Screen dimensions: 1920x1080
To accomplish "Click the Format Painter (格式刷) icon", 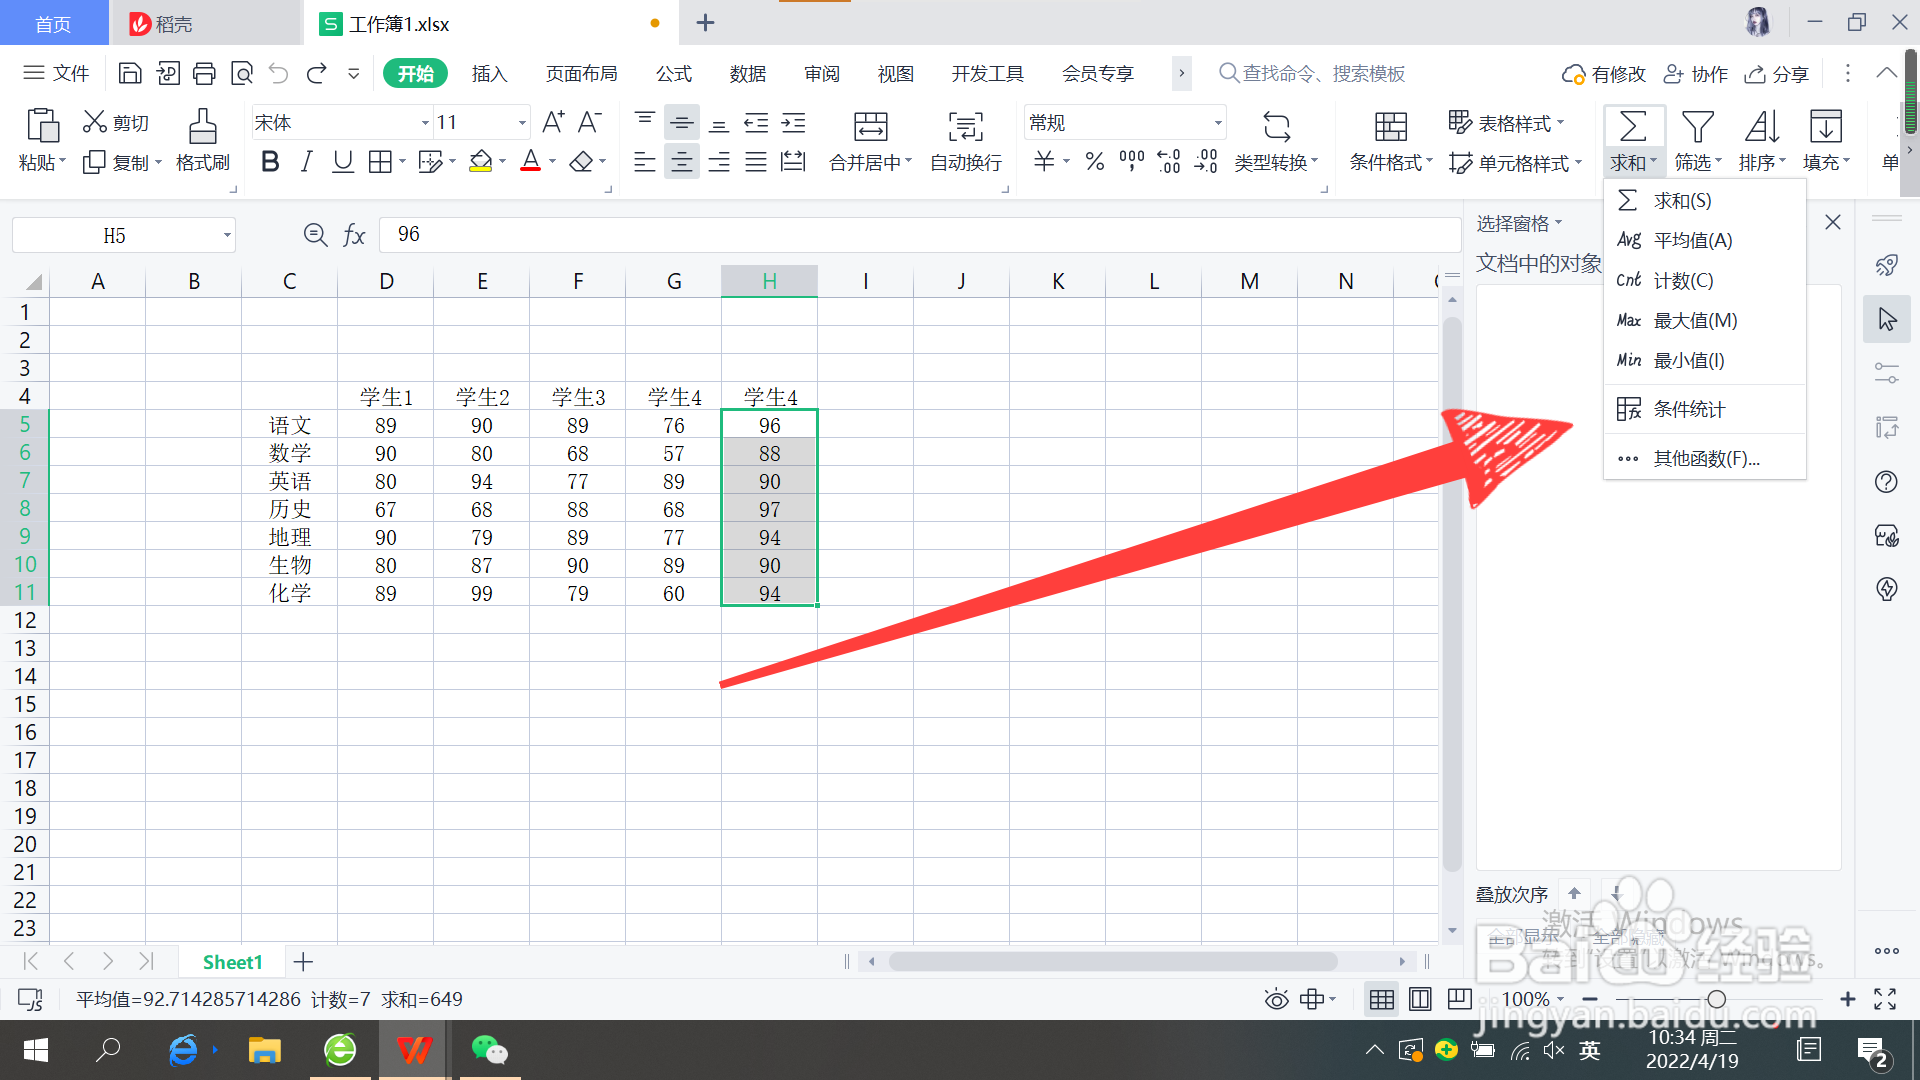I will (202, 128).
